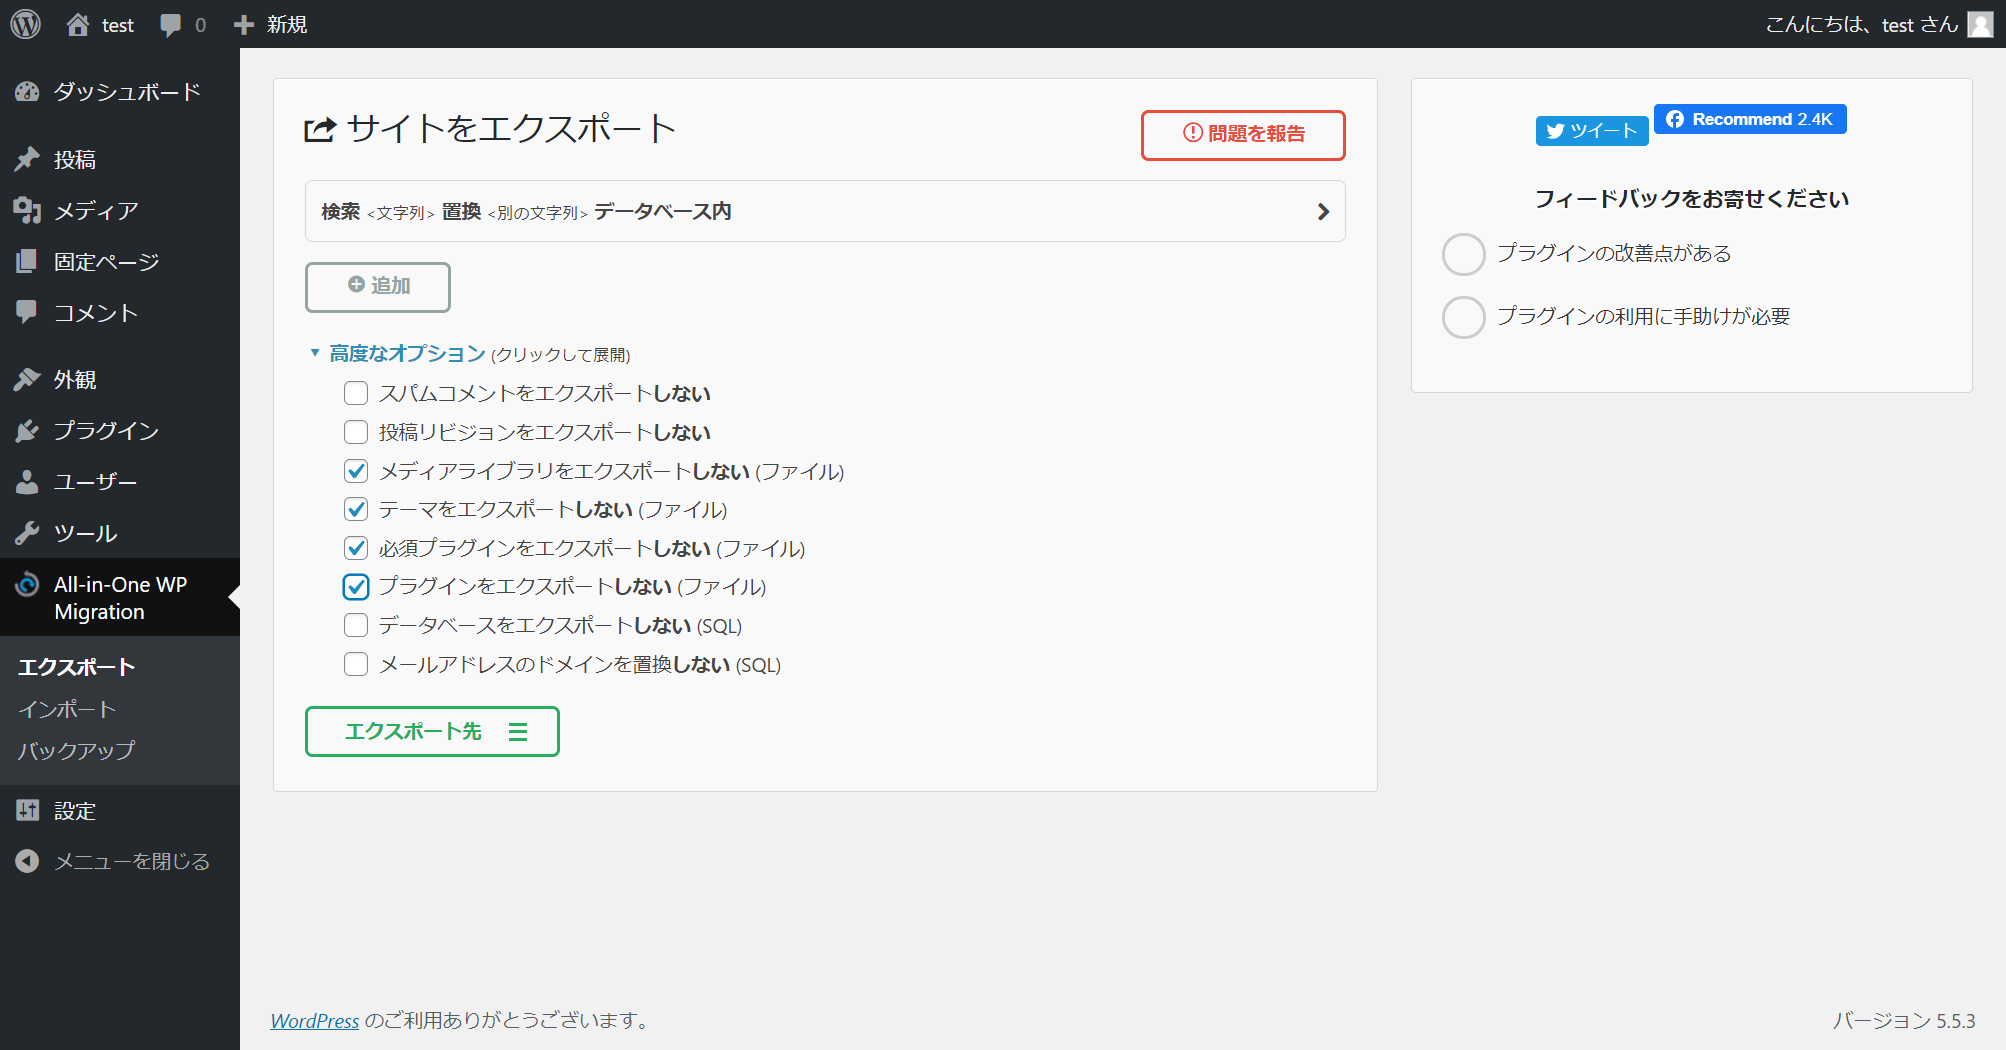Toggle 投稿リビジョンをエクスポートしない checkbox

356,432
